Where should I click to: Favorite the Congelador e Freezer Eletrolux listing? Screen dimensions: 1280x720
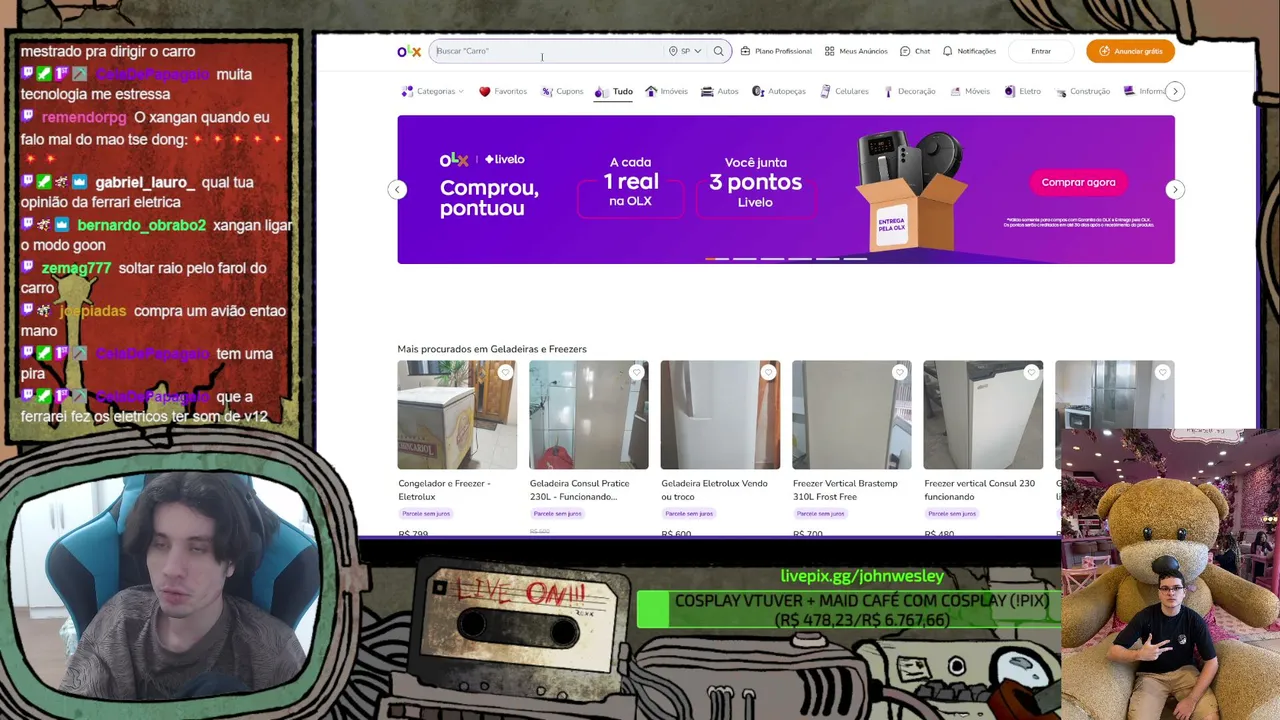505,372
